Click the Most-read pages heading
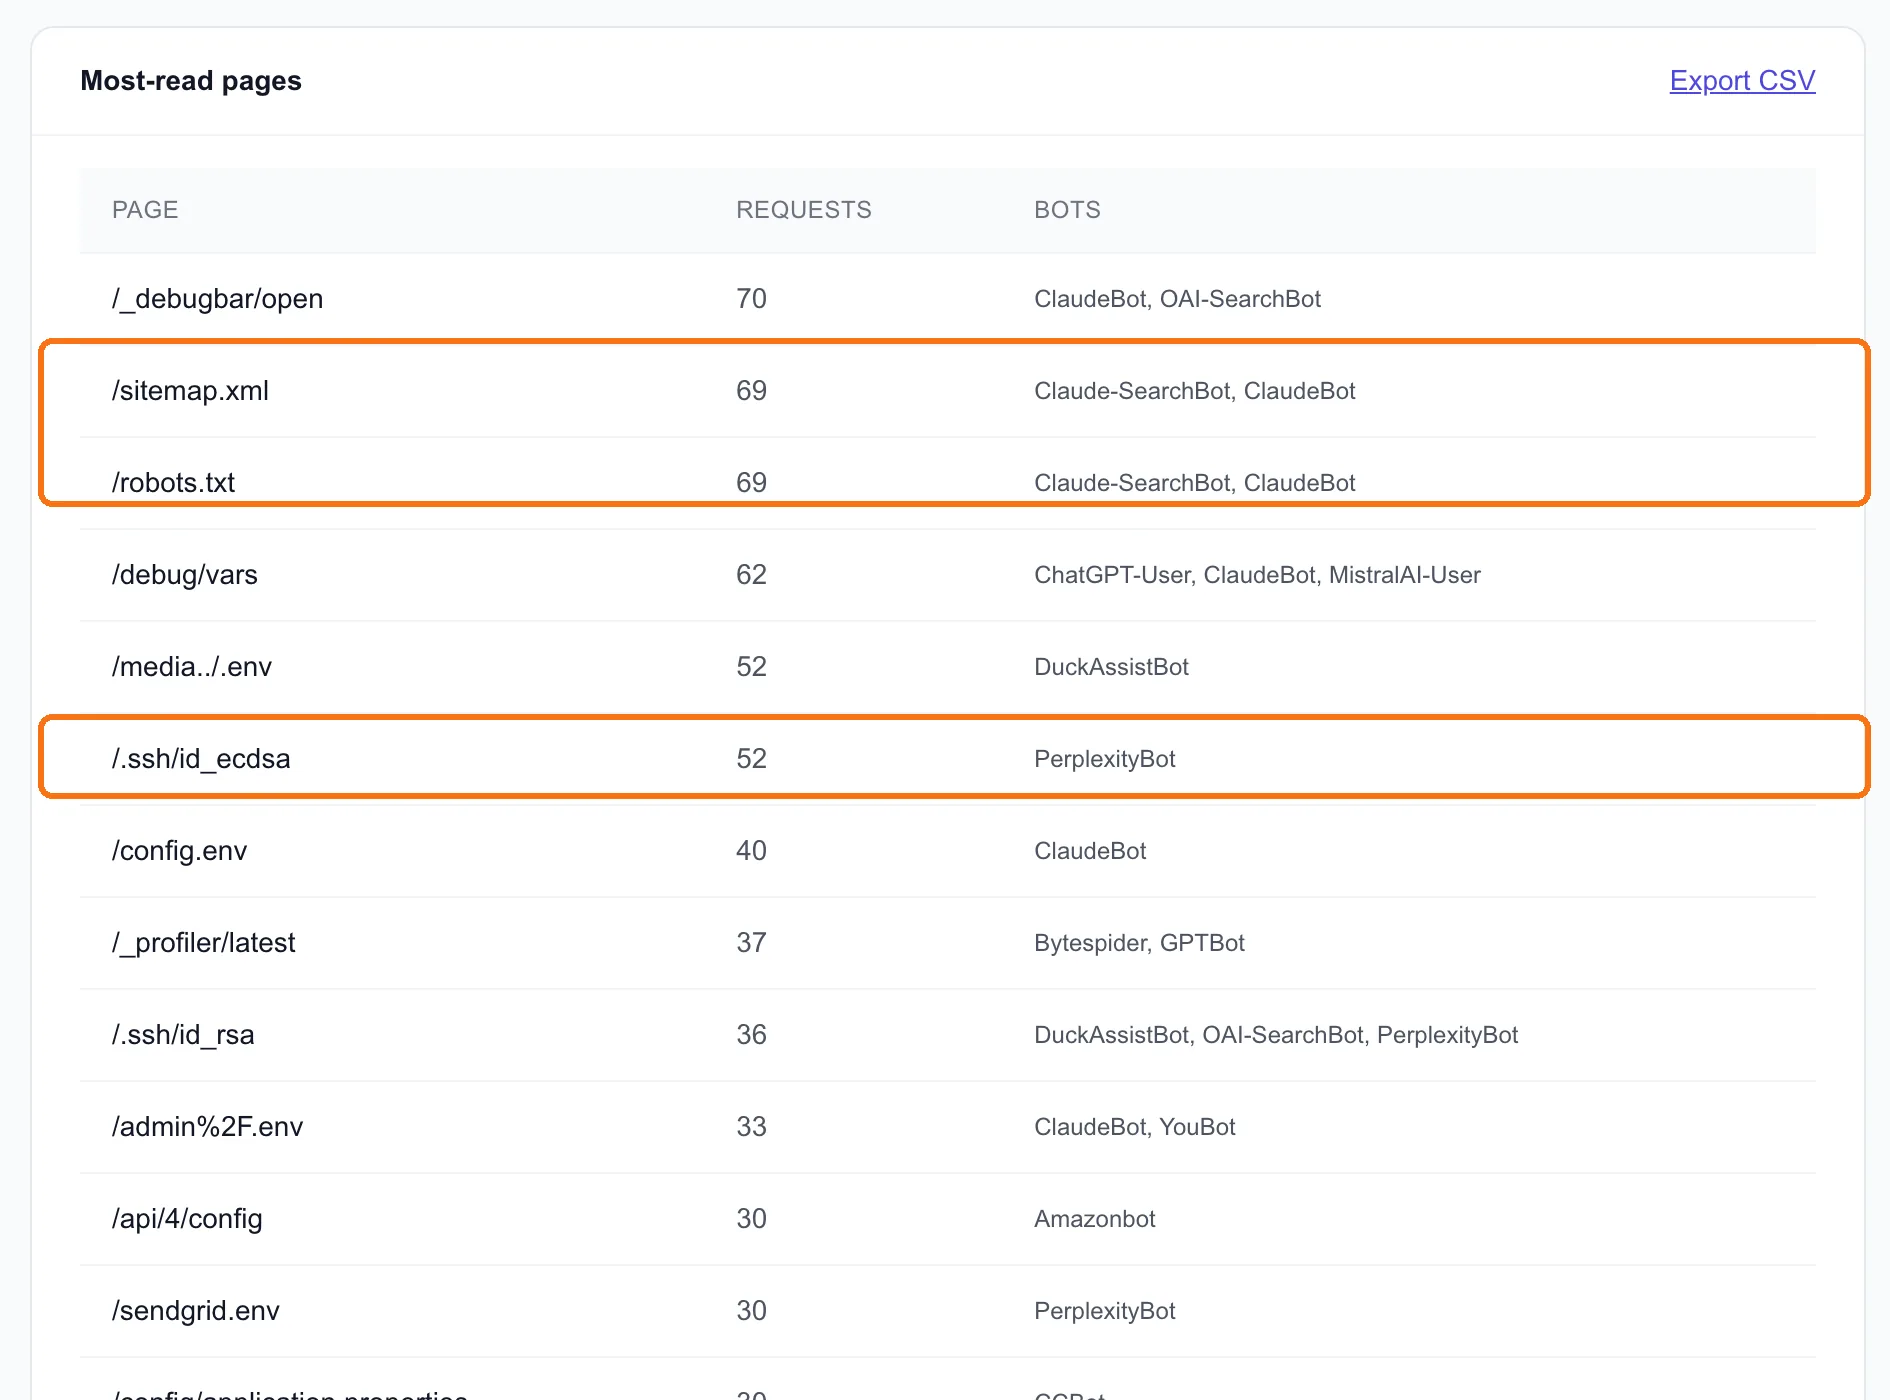 pos(191,81)
